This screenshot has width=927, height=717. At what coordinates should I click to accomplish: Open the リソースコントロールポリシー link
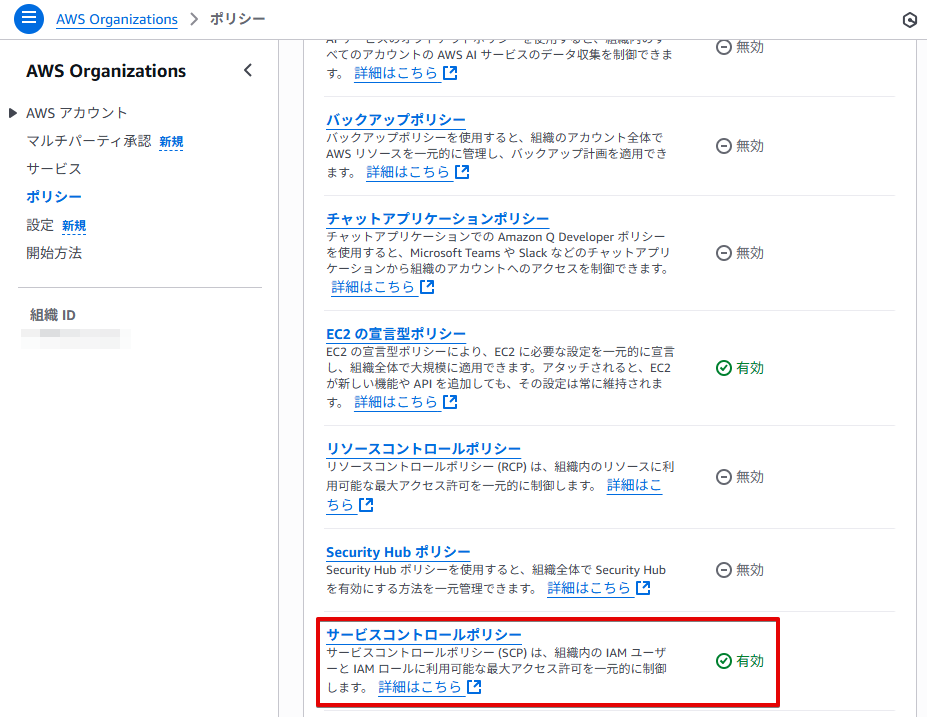[x=423, y=449]
